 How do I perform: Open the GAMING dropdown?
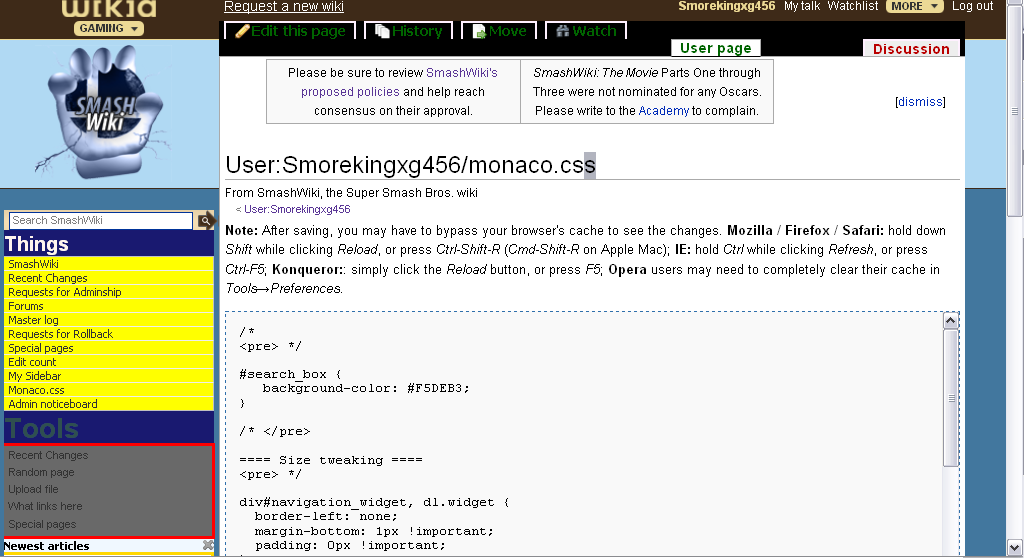108,28
